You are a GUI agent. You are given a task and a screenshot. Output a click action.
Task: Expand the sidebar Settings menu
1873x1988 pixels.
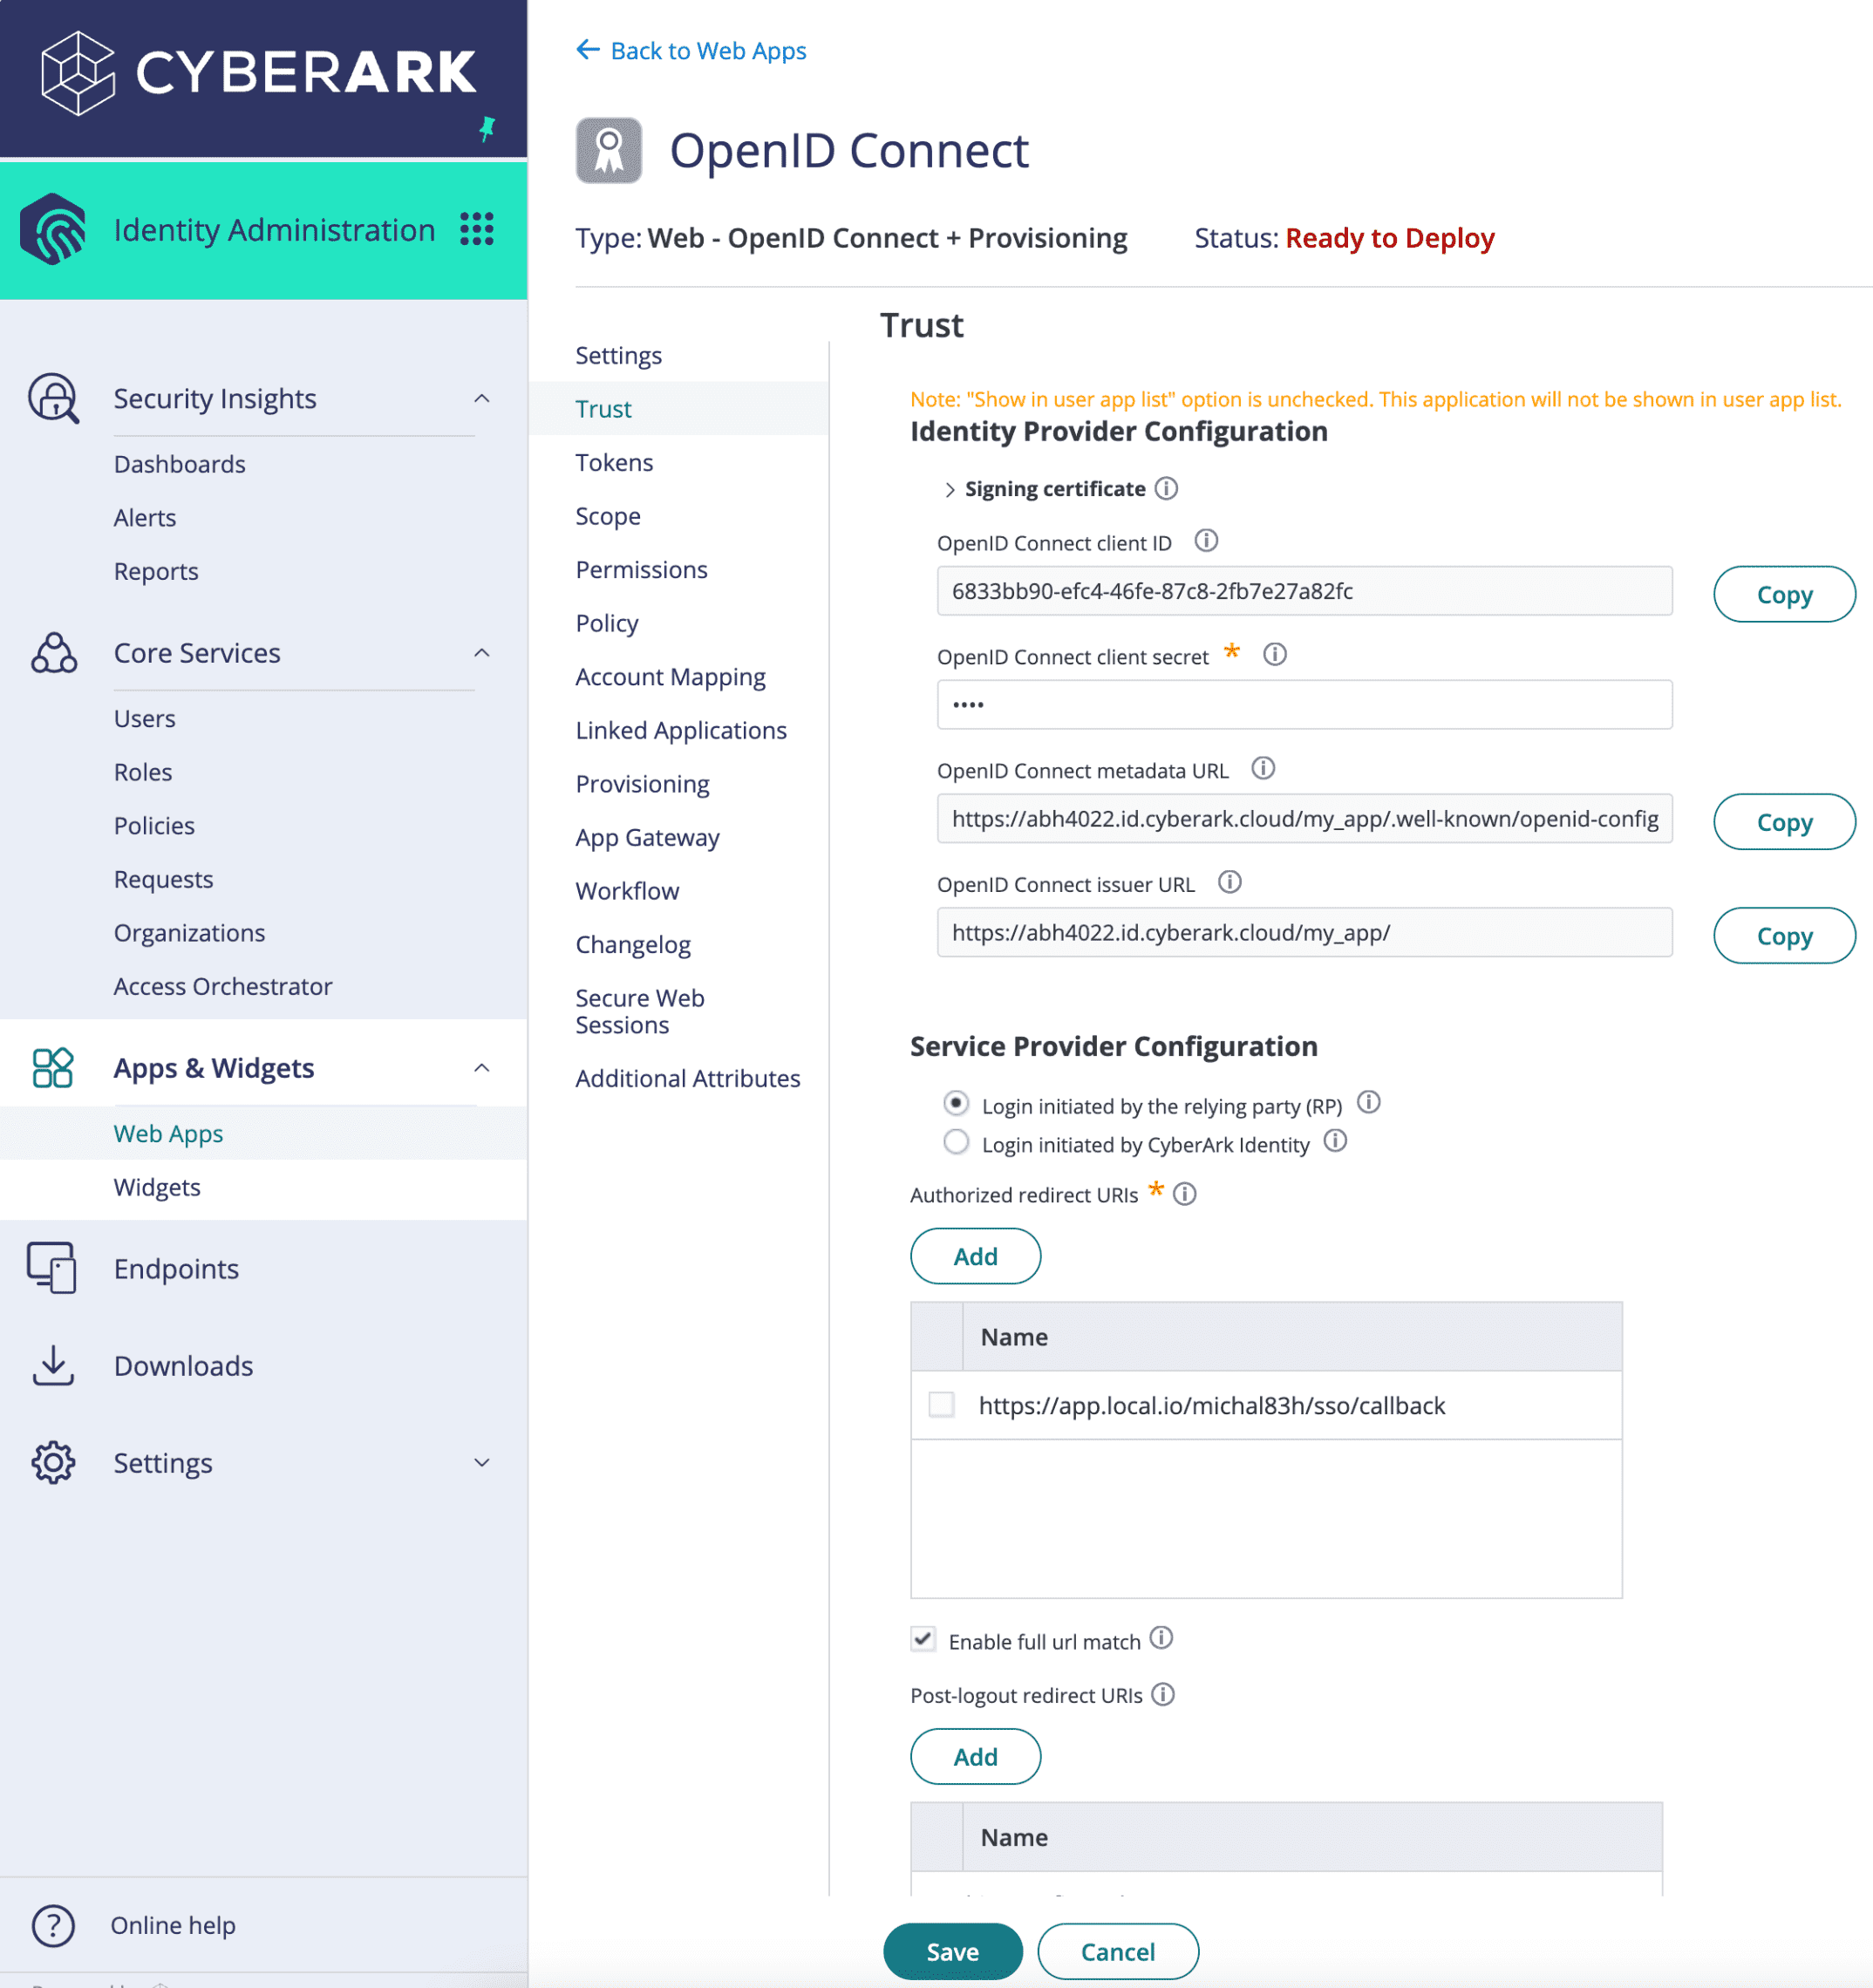(x=482, y=1462)
